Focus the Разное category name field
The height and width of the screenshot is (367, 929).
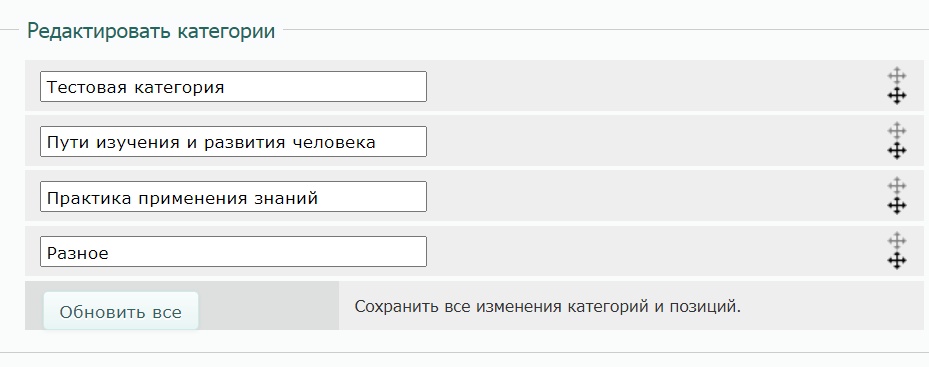233,252
